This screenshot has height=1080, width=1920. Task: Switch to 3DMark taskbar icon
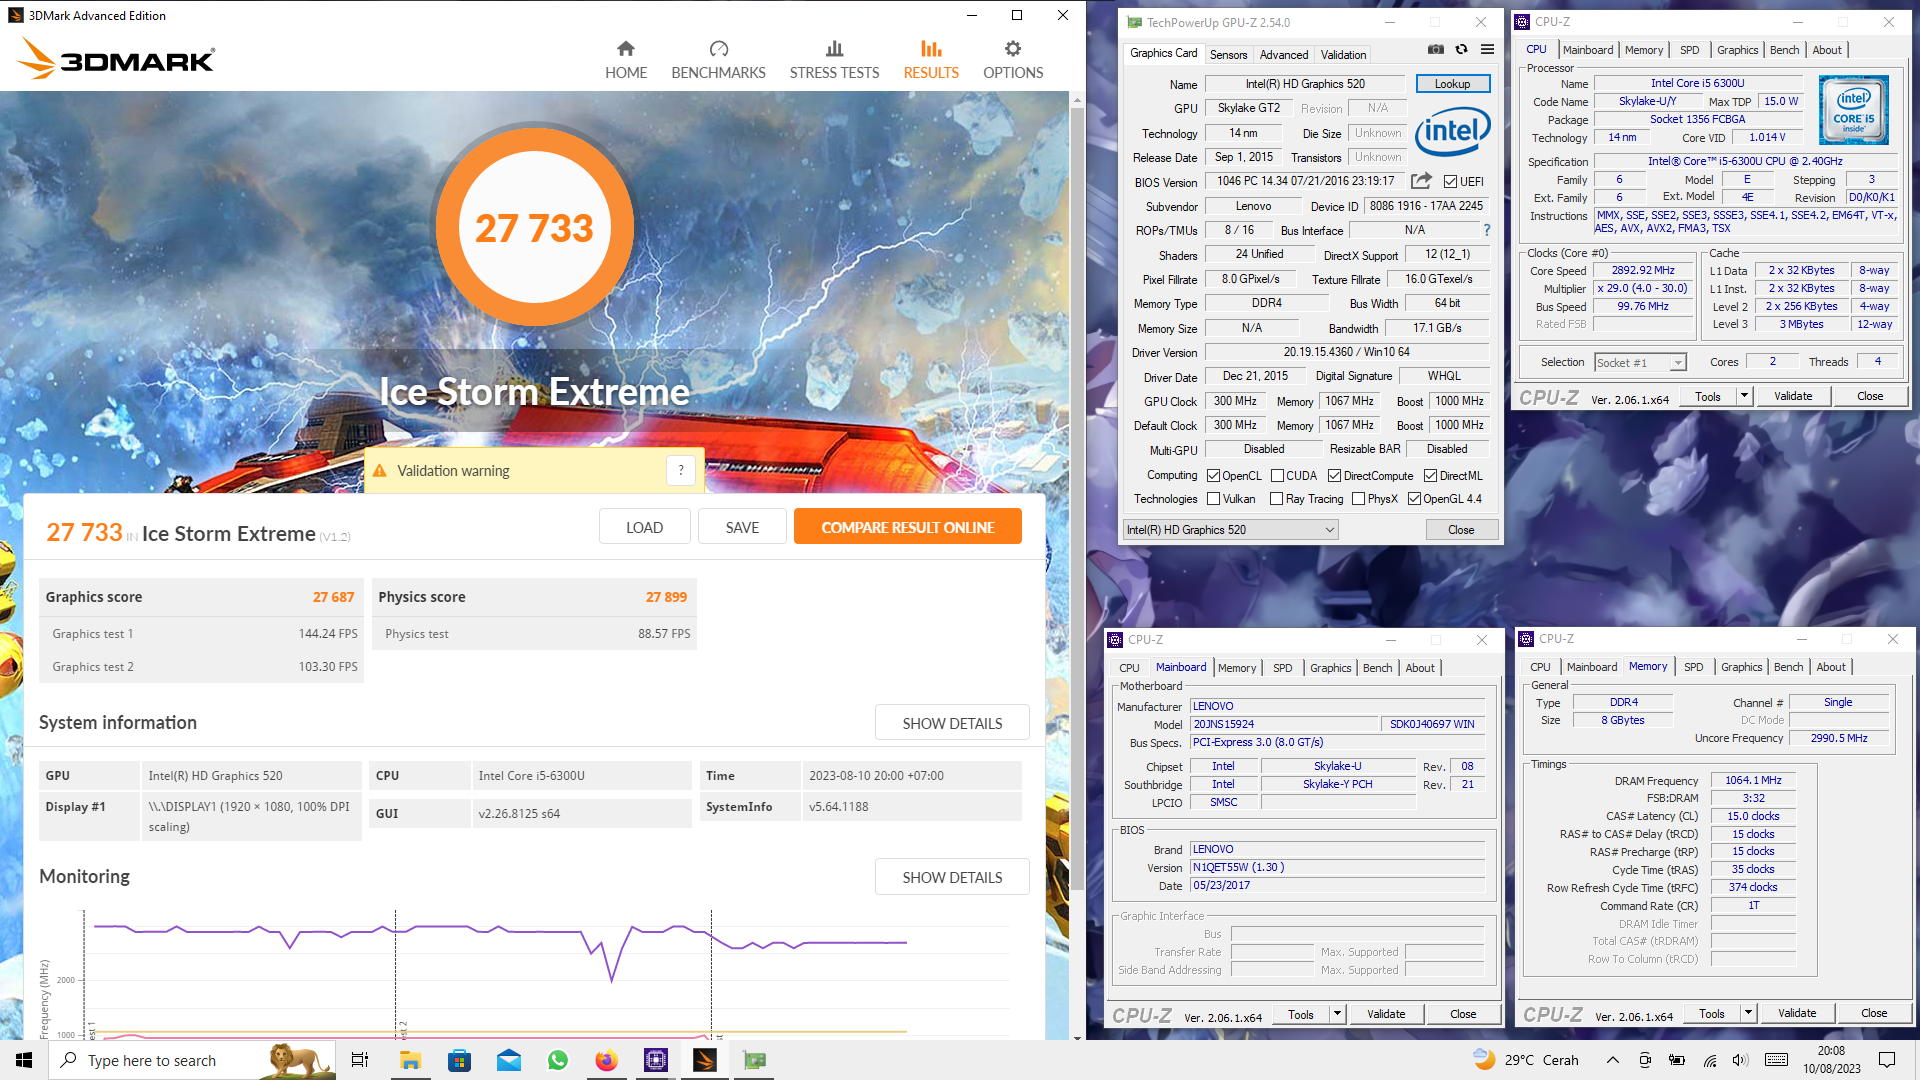pos(705,1060)
